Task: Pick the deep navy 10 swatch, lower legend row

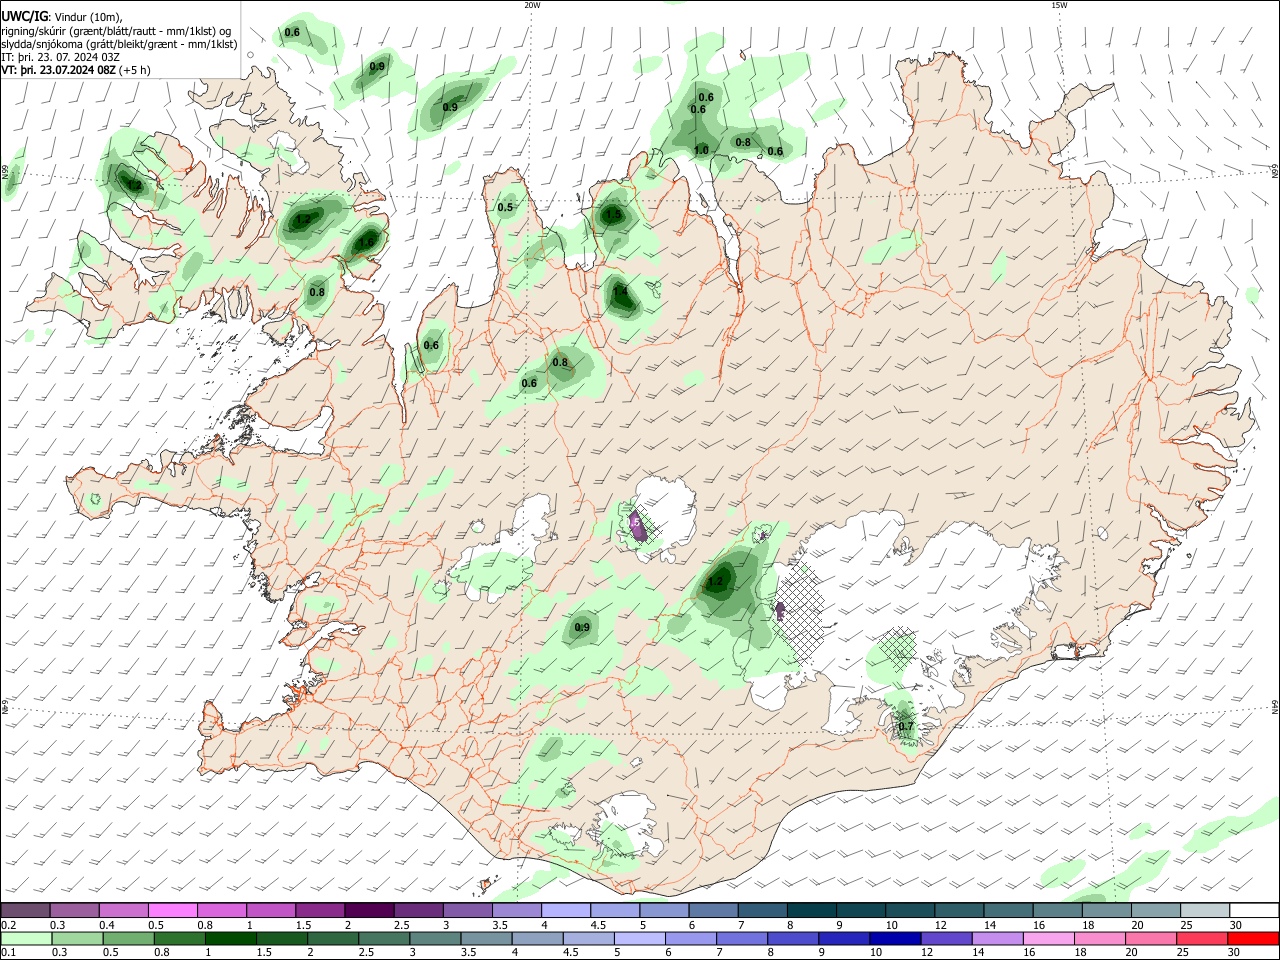Action: [895, 938]
